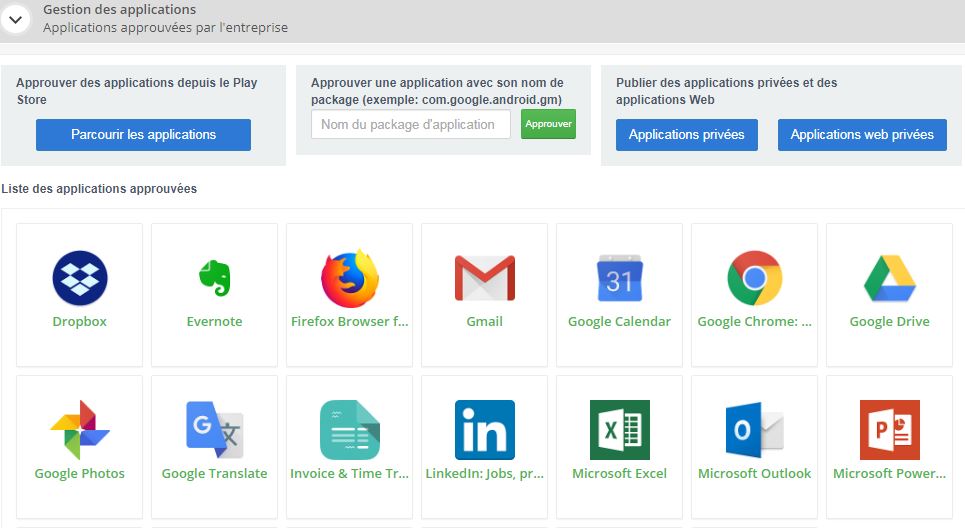
Task: Click Liste des applications approuvées heading
Action: coord(99,189)
